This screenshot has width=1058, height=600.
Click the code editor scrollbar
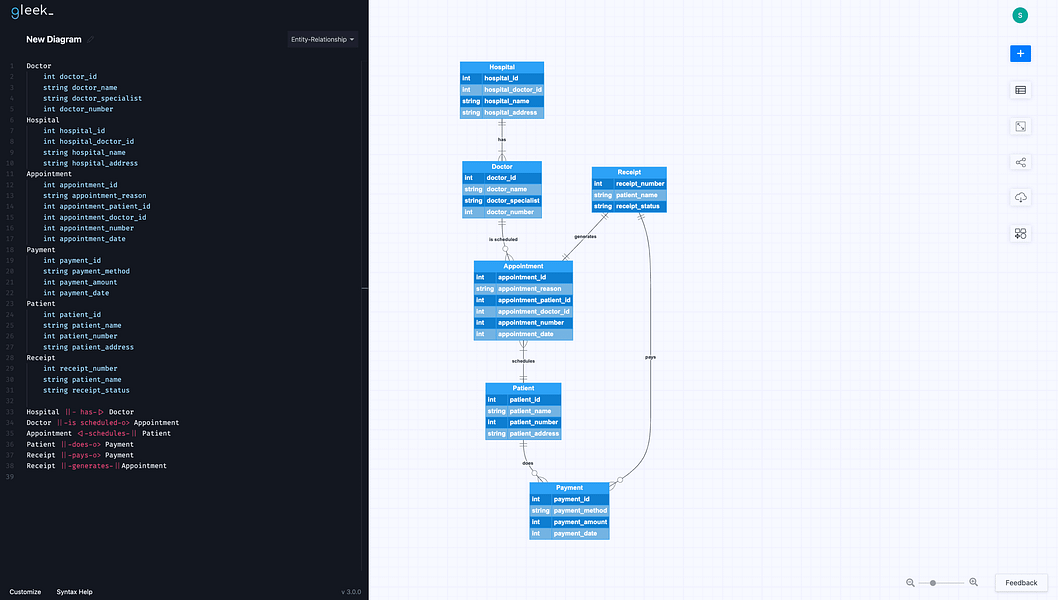[x=364, y=290]
